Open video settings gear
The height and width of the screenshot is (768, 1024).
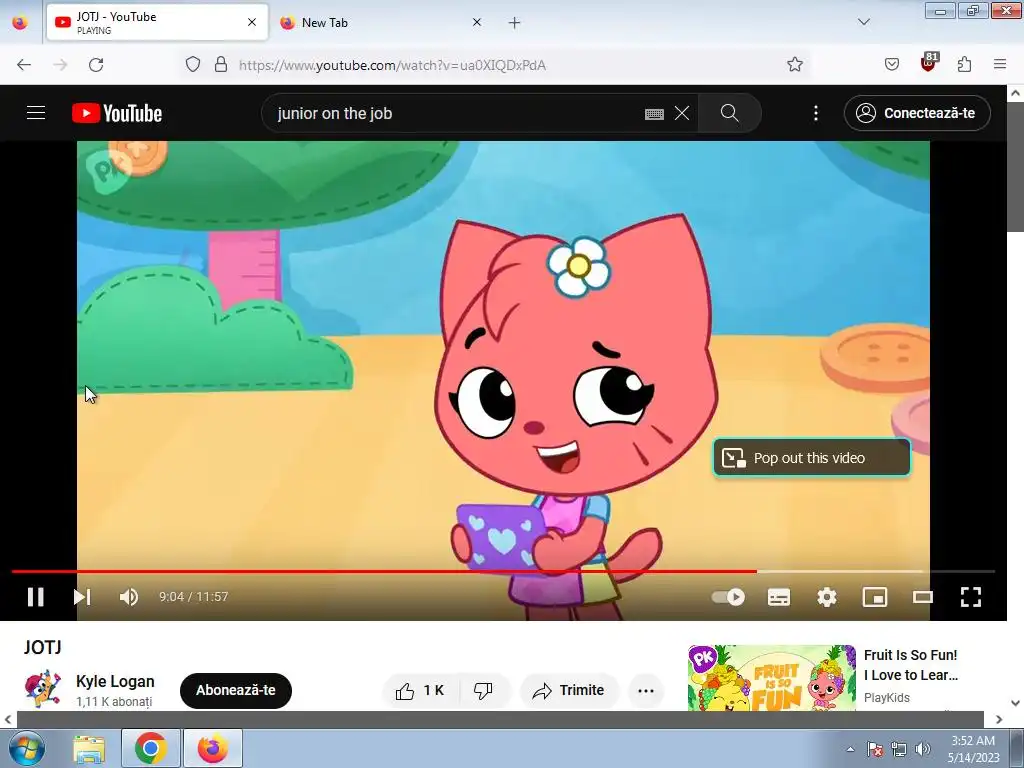click(827, 597)
